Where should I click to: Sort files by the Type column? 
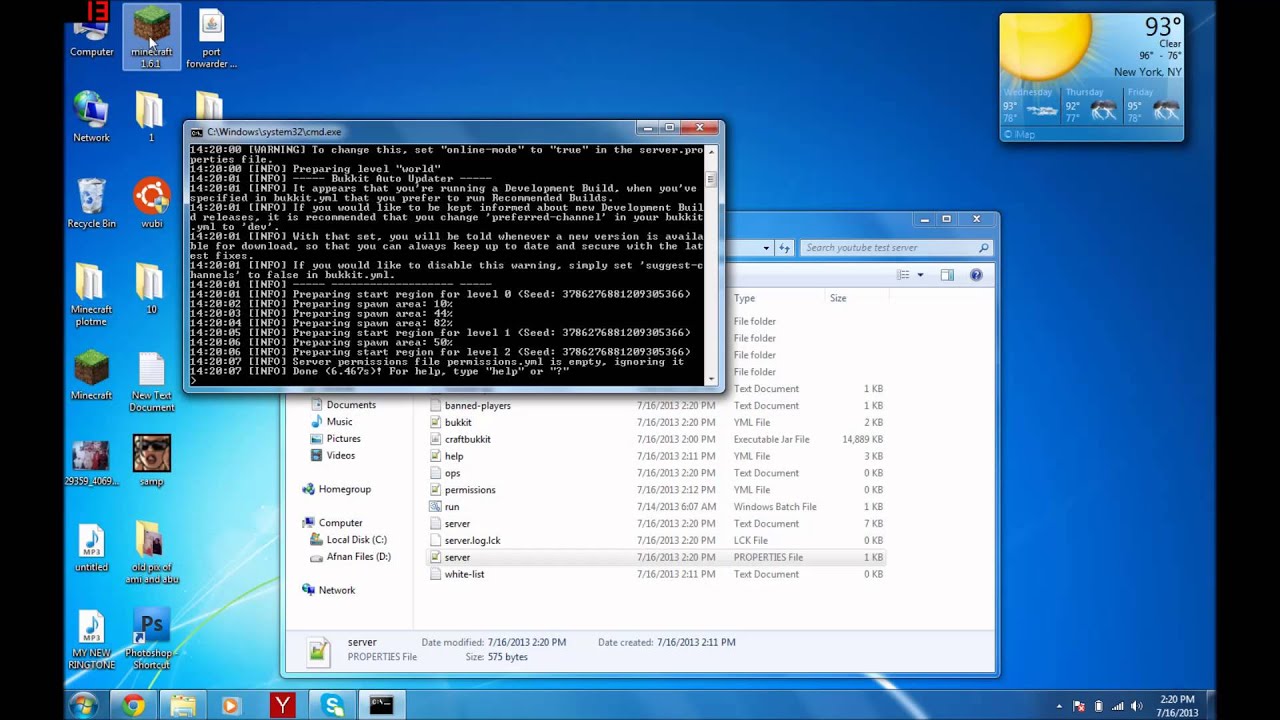click(x=745, y=298)
